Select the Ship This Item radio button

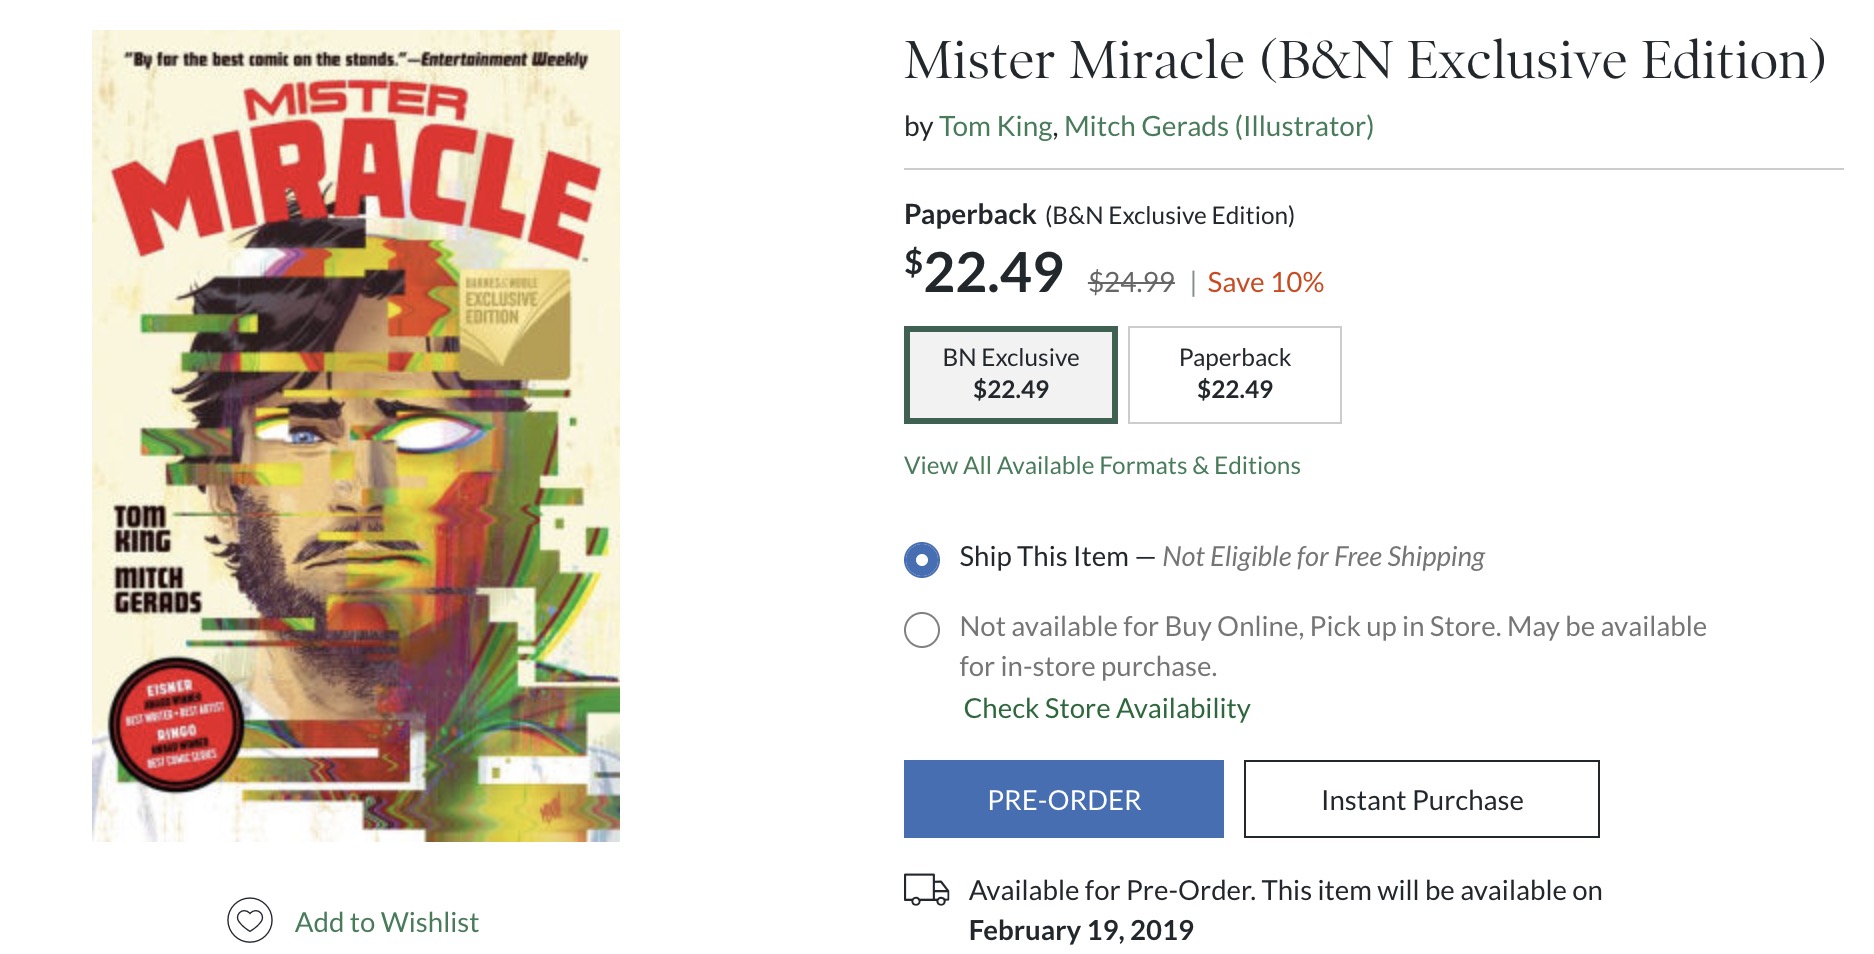(x=922, y=559)
